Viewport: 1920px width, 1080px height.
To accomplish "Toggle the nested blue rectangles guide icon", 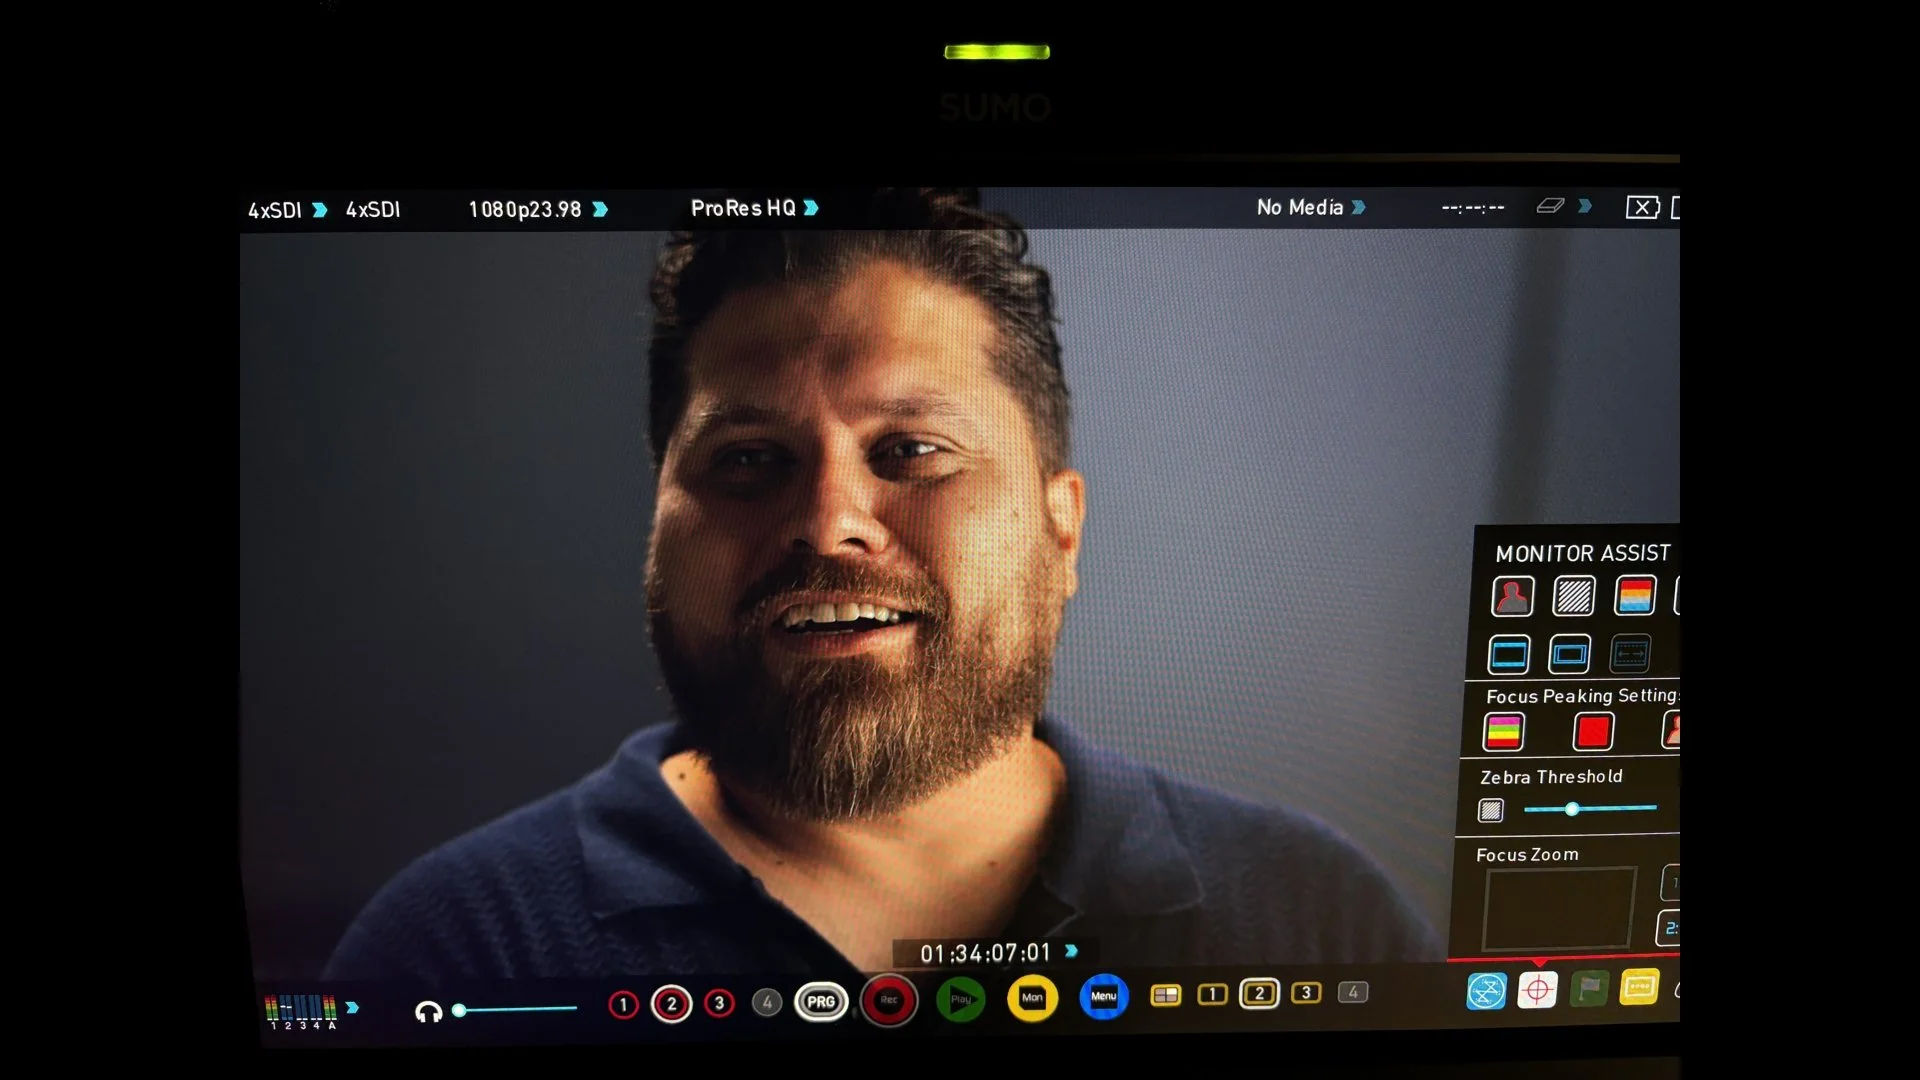I will [x=1569, y=655].
